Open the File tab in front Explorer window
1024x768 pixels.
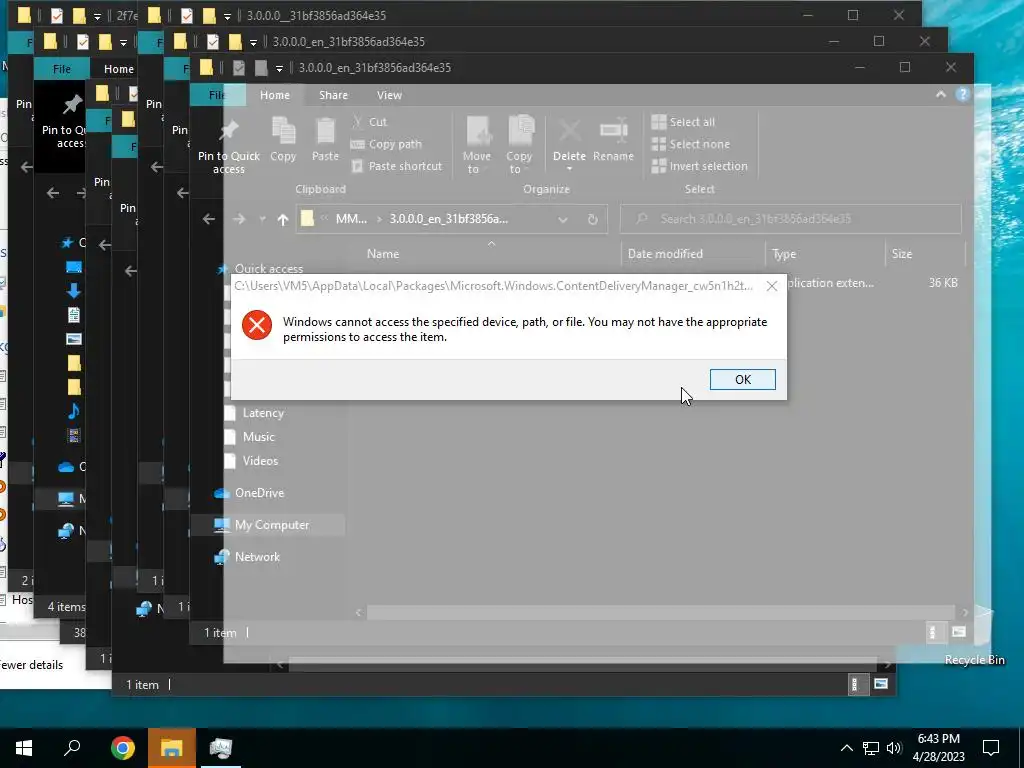tap(217, 95)
